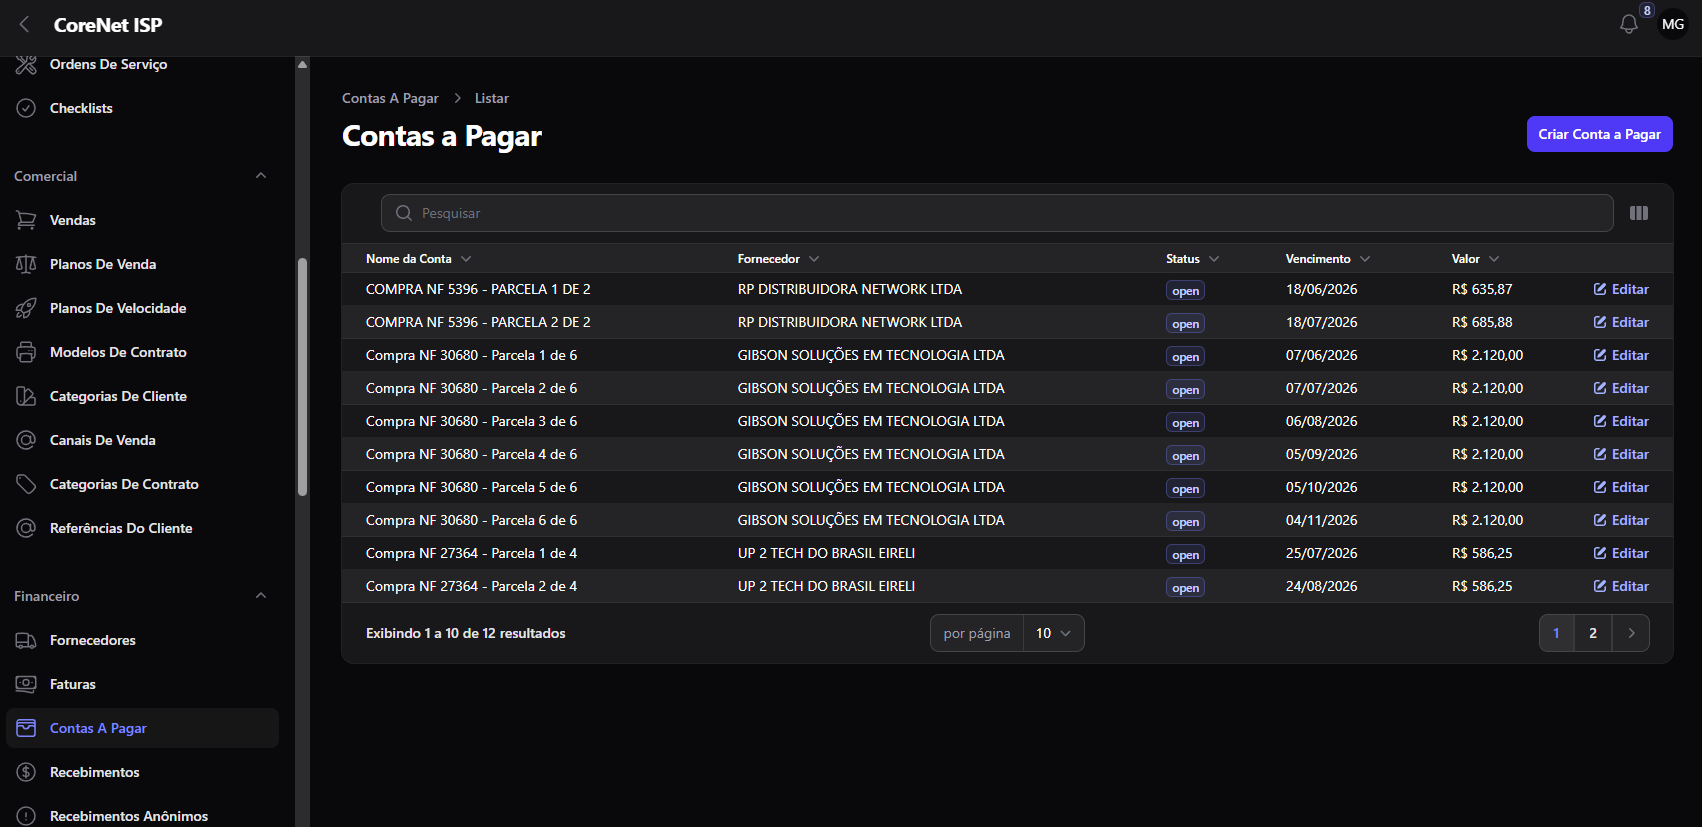Click the due date 25/07/2026
The width and height of the screenshot is (1702, 827).
[x=1321, y=553]
